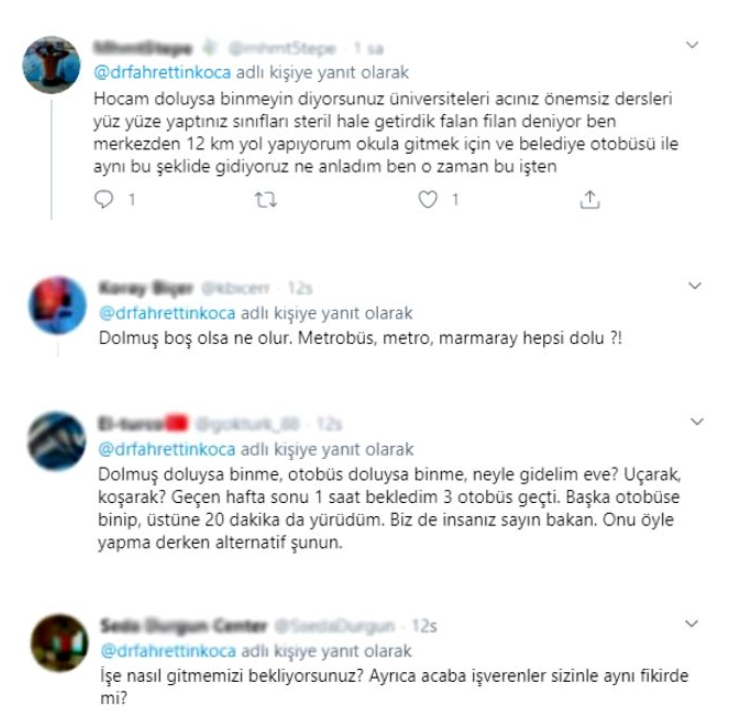The width and height of the screenshot is (748, 723).
Task: Open @drfahrettinkoca mention in third tweet
Action: click(166, 449)
